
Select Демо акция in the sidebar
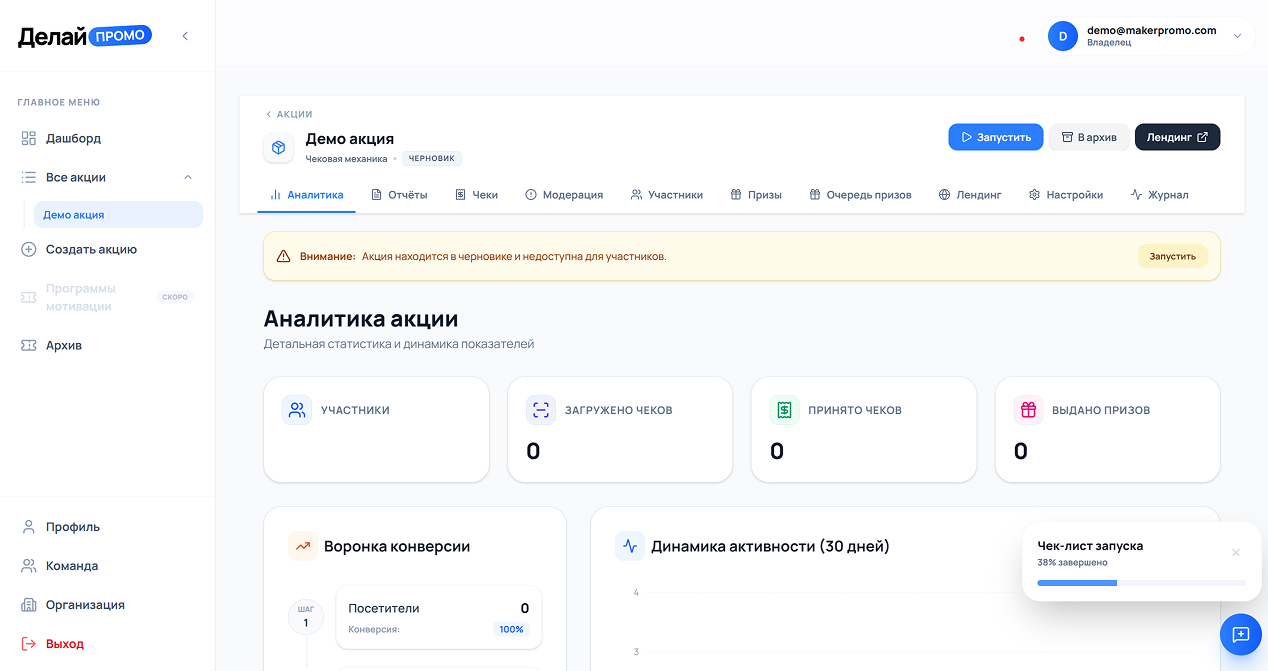pyautogui.click(x=118, y=214)
